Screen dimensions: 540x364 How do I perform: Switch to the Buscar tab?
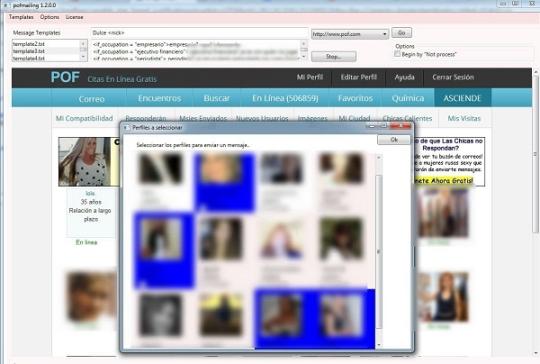click(x=216, y=98)
